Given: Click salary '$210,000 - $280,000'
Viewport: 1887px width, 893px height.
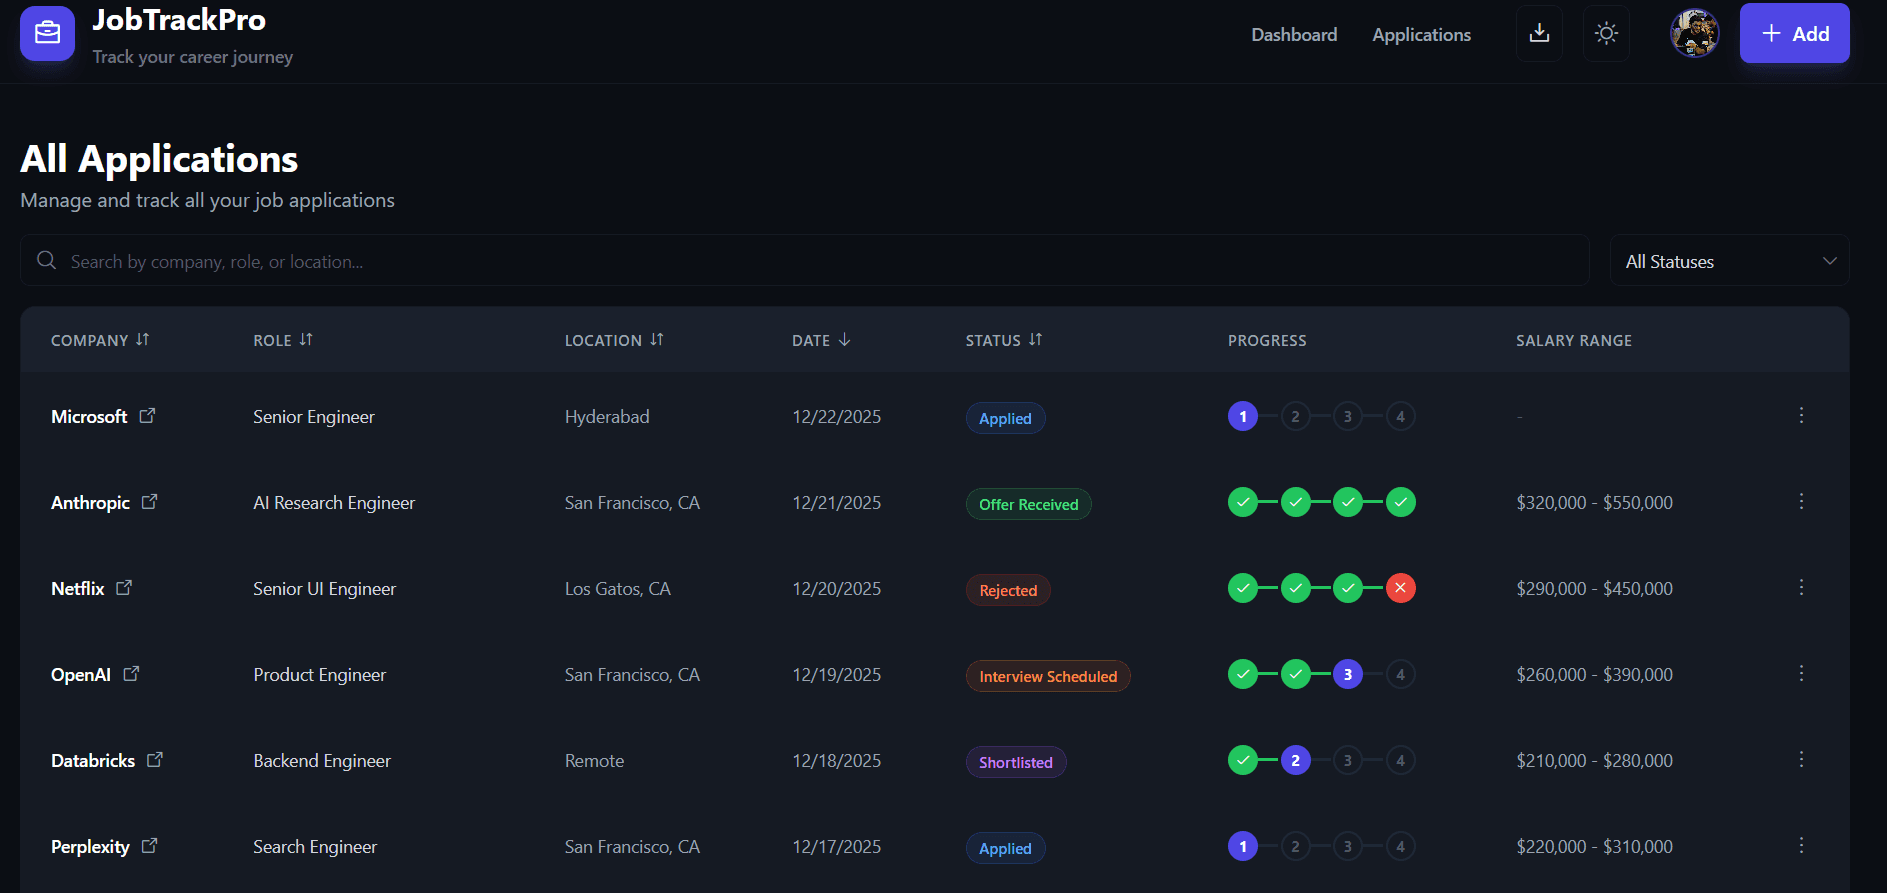Looking at the screenshot, I should click(x=1594, y=760).
